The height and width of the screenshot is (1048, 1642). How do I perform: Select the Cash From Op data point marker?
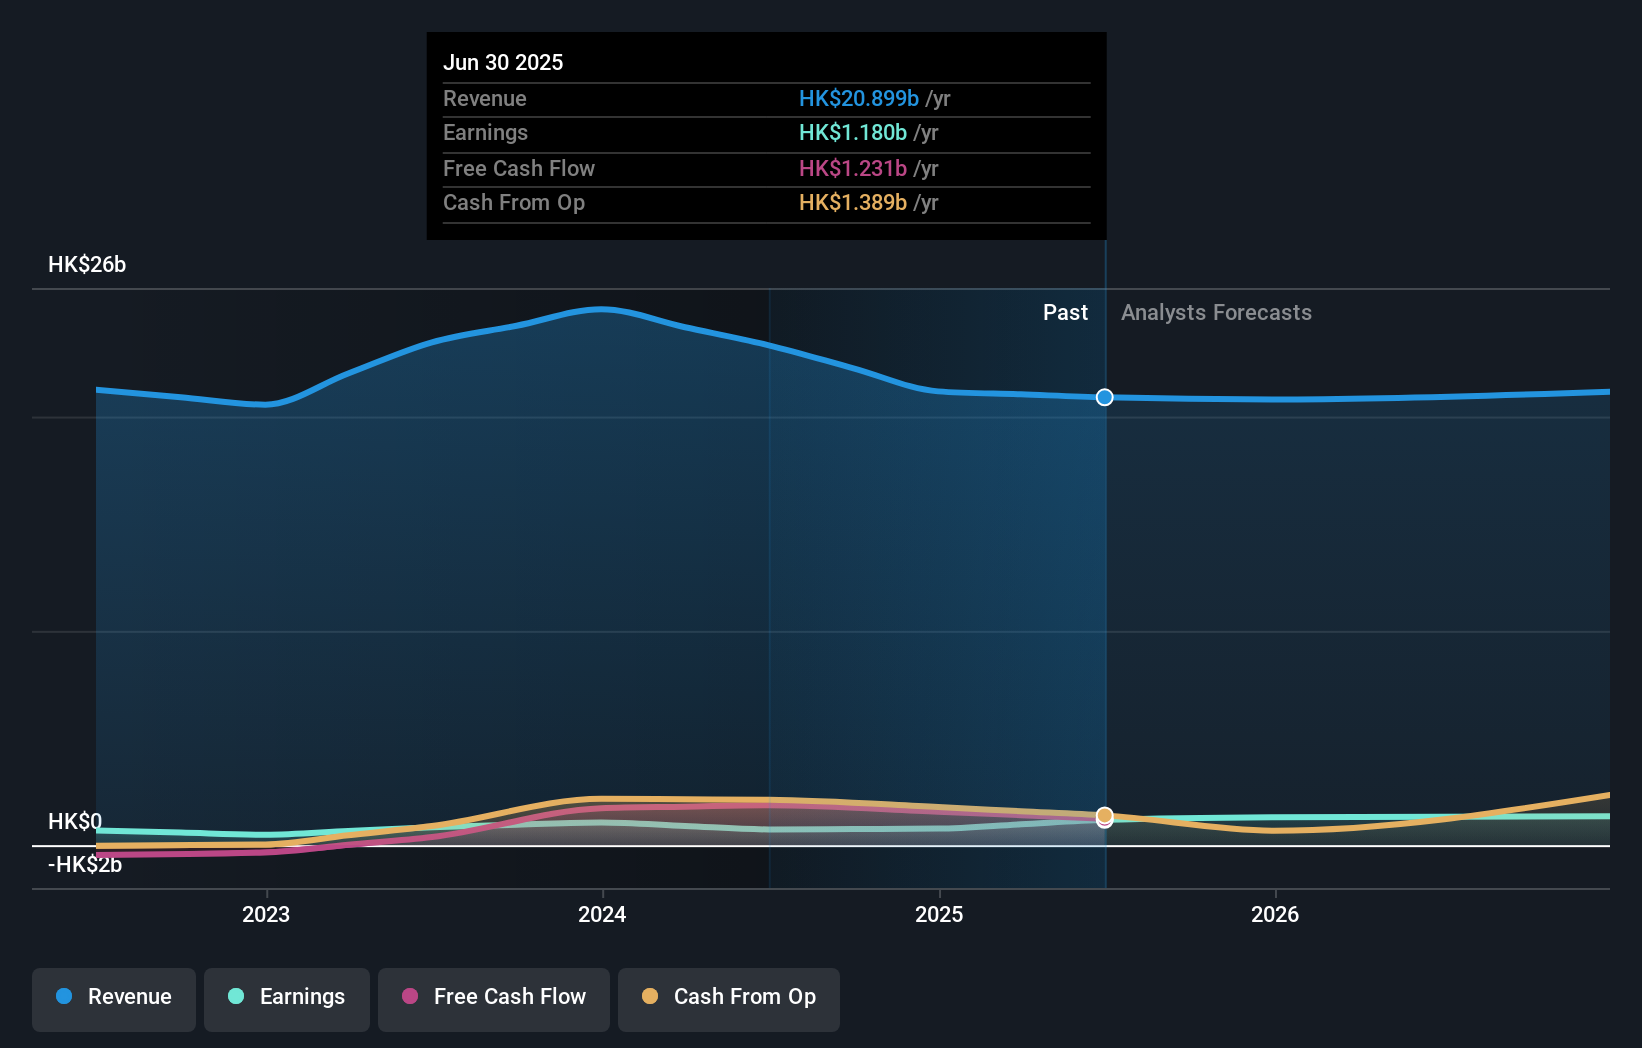click(1104, 817)
